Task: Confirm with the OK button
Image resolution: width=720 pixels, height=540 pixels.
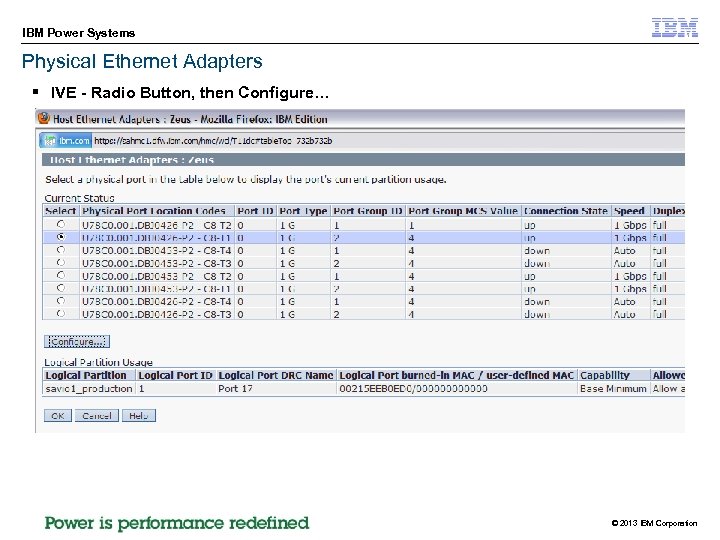Action: click(58, 416)
